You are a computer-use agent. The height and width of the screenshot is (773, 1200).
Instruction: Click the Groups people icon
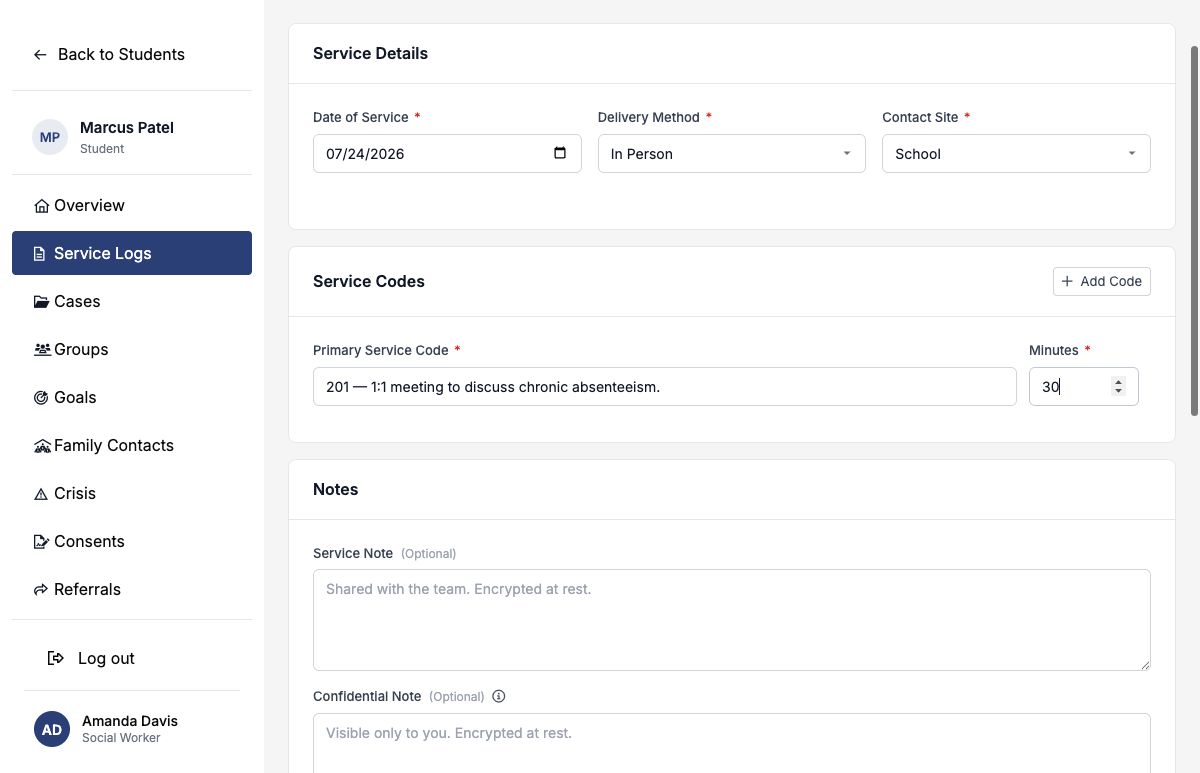(x=42, y=350)
